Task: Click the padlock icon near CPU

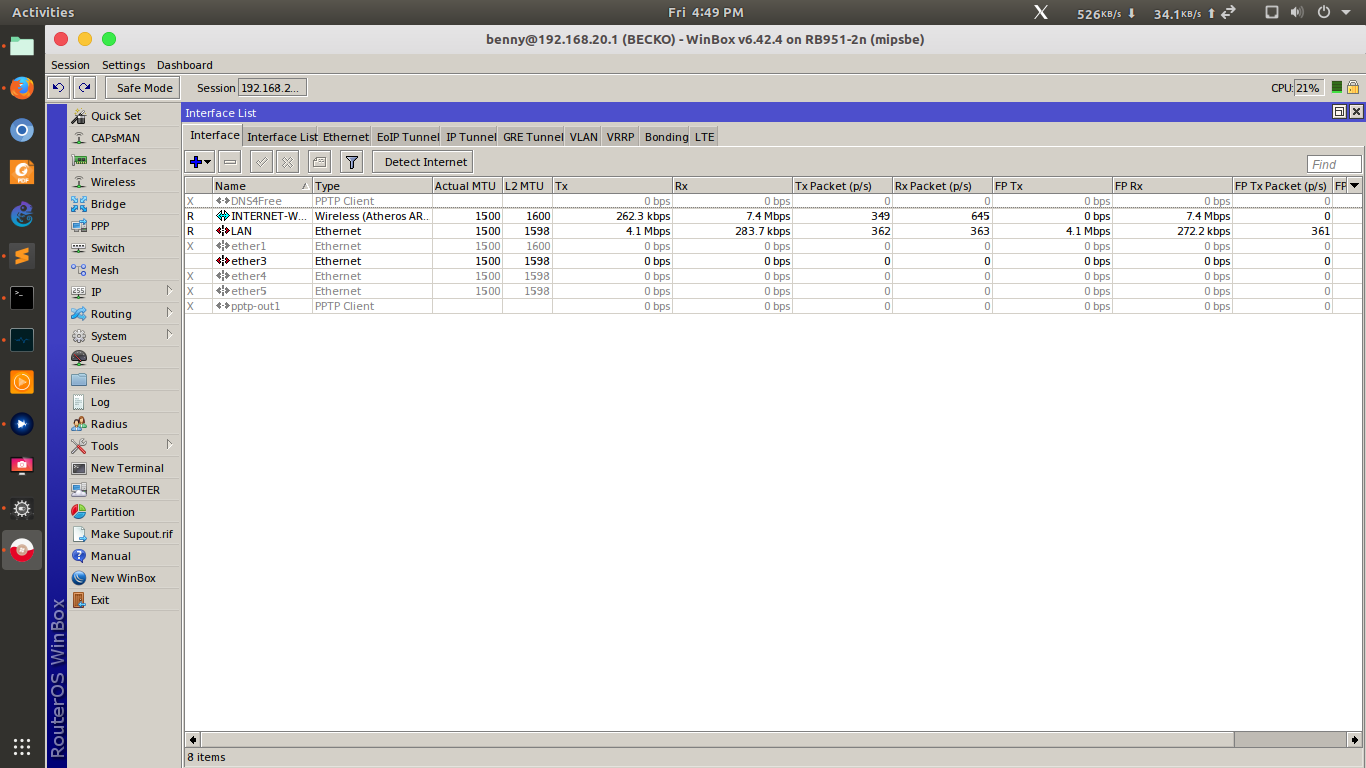Action: [x=1353, y=88]
